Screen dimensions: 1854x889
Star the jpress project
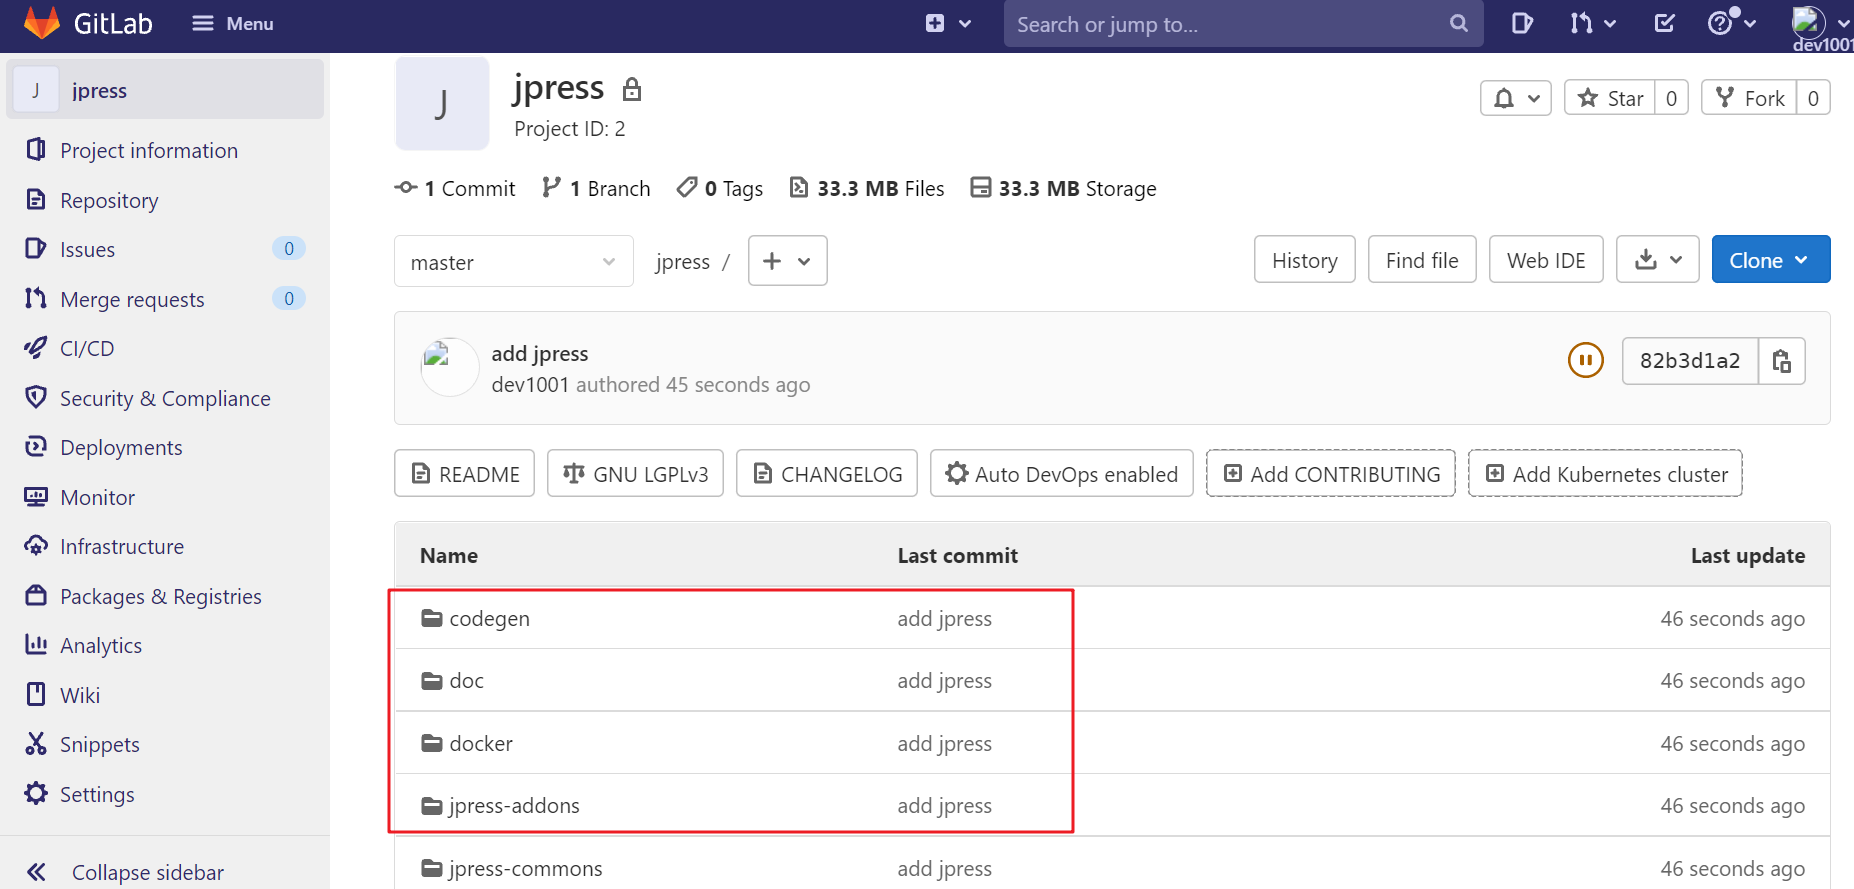(x=1610, y=98)
